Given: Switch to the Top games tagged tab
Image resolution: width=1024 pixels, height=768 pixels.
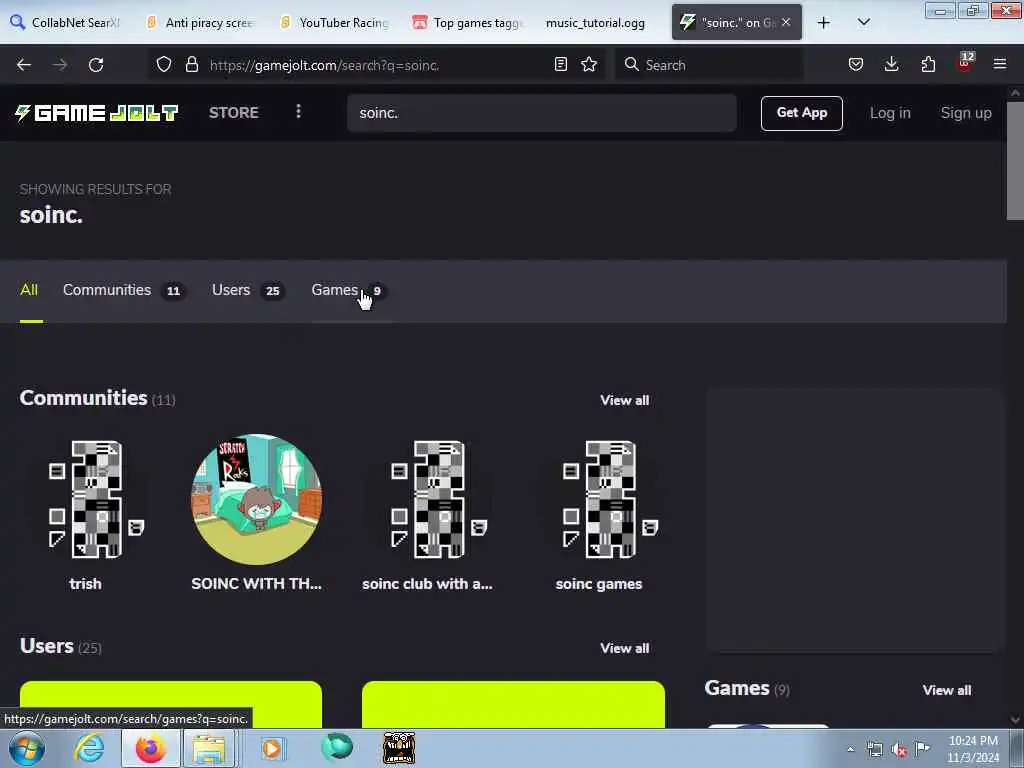Looking at the screenshot, I should point(468,23).
